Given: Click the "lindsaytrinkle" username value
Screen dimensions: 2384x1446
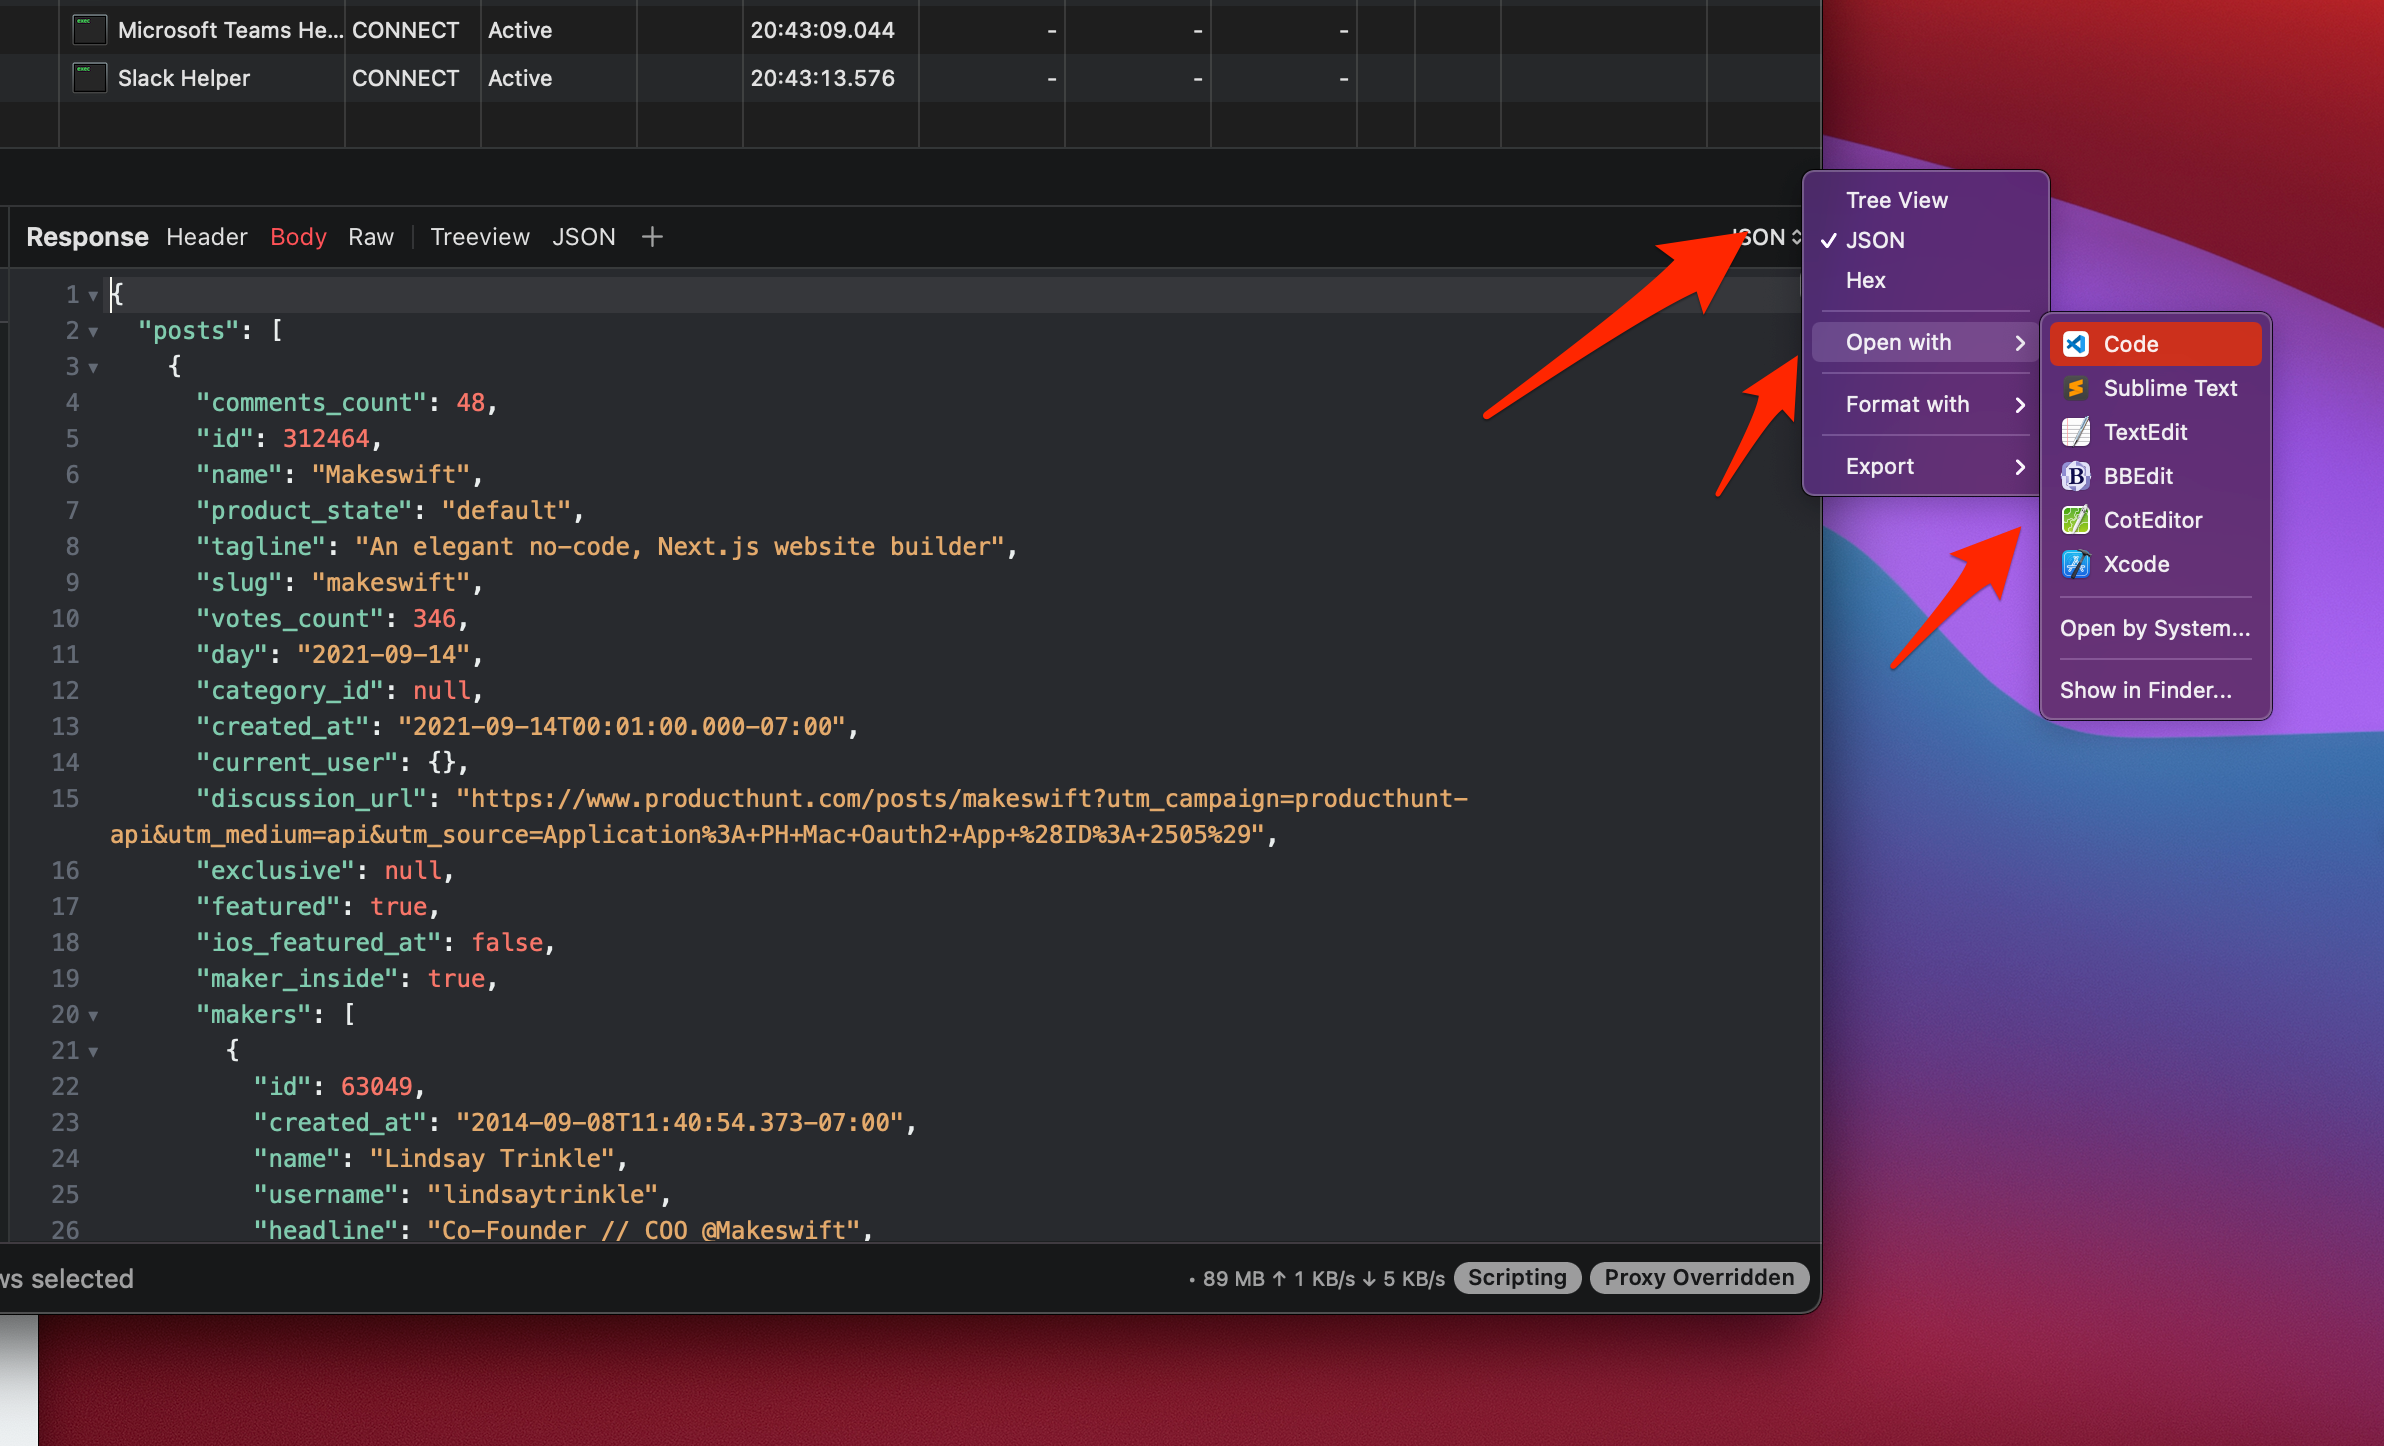Looking at the screenshot, I should click(x=543, y=1195).
